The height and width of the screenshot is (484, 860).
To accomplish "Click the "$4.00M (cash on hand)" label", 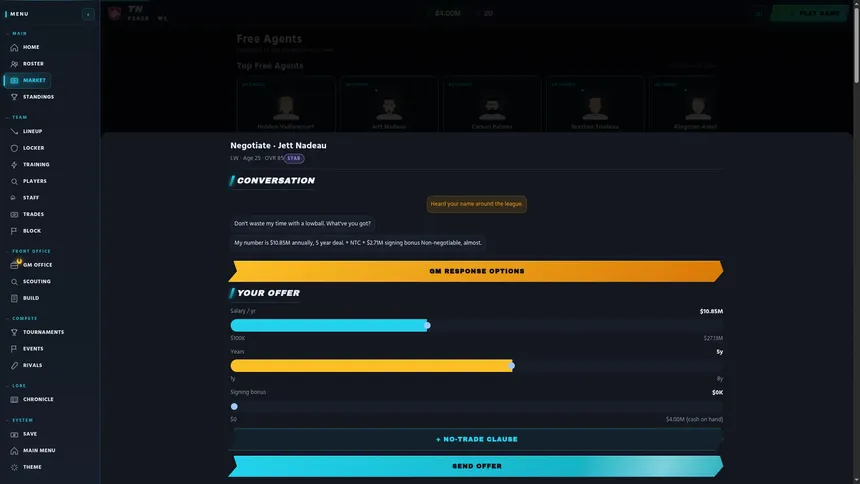I will (x=694, y=419).
